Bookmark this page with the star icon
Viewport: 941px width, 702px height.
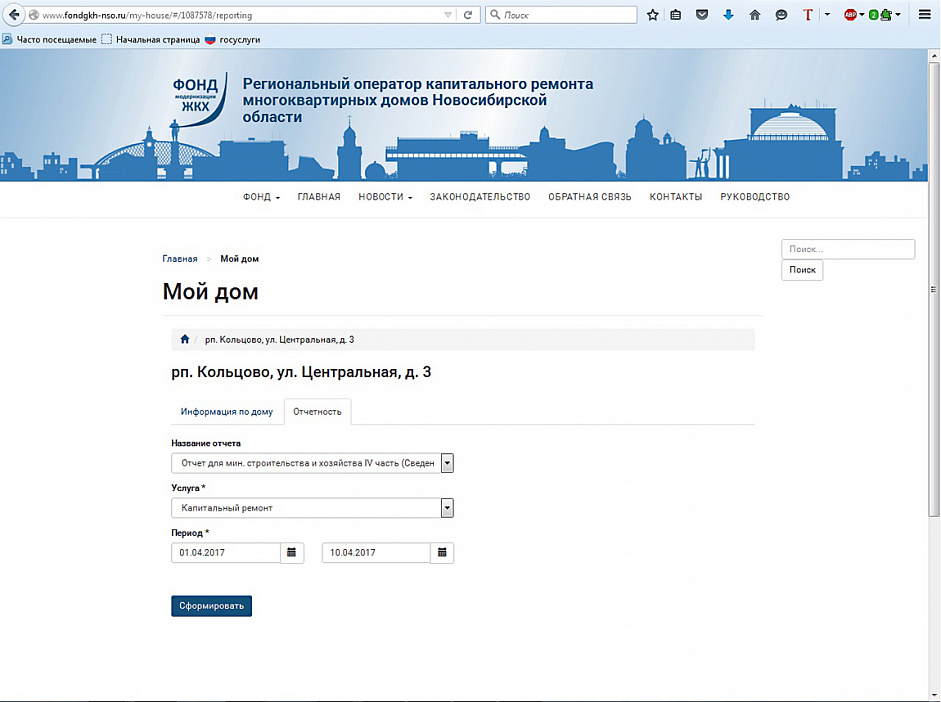653,15
